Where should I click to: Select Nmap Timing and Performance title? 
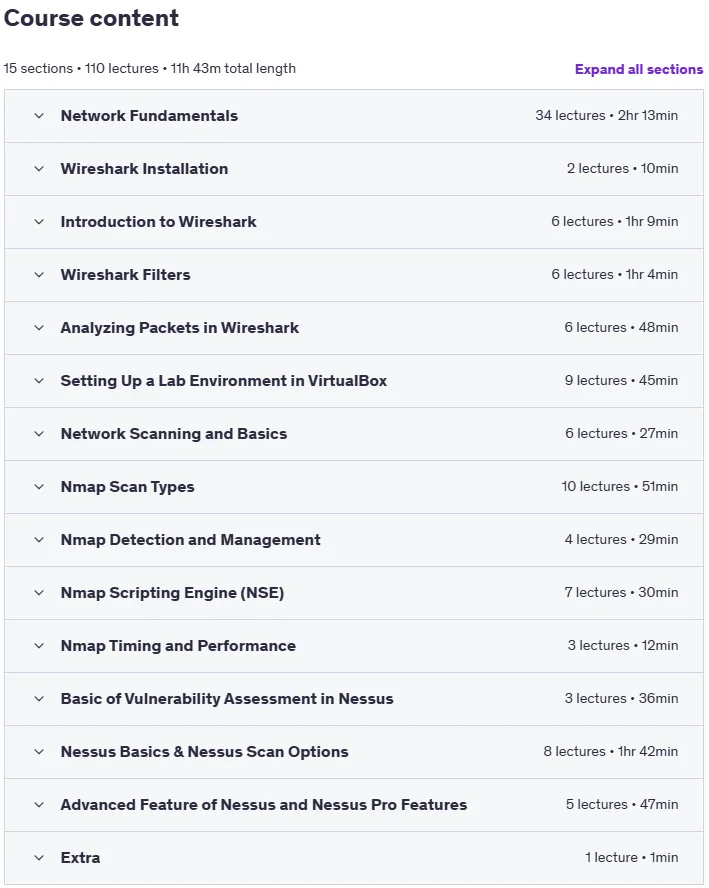178,646
